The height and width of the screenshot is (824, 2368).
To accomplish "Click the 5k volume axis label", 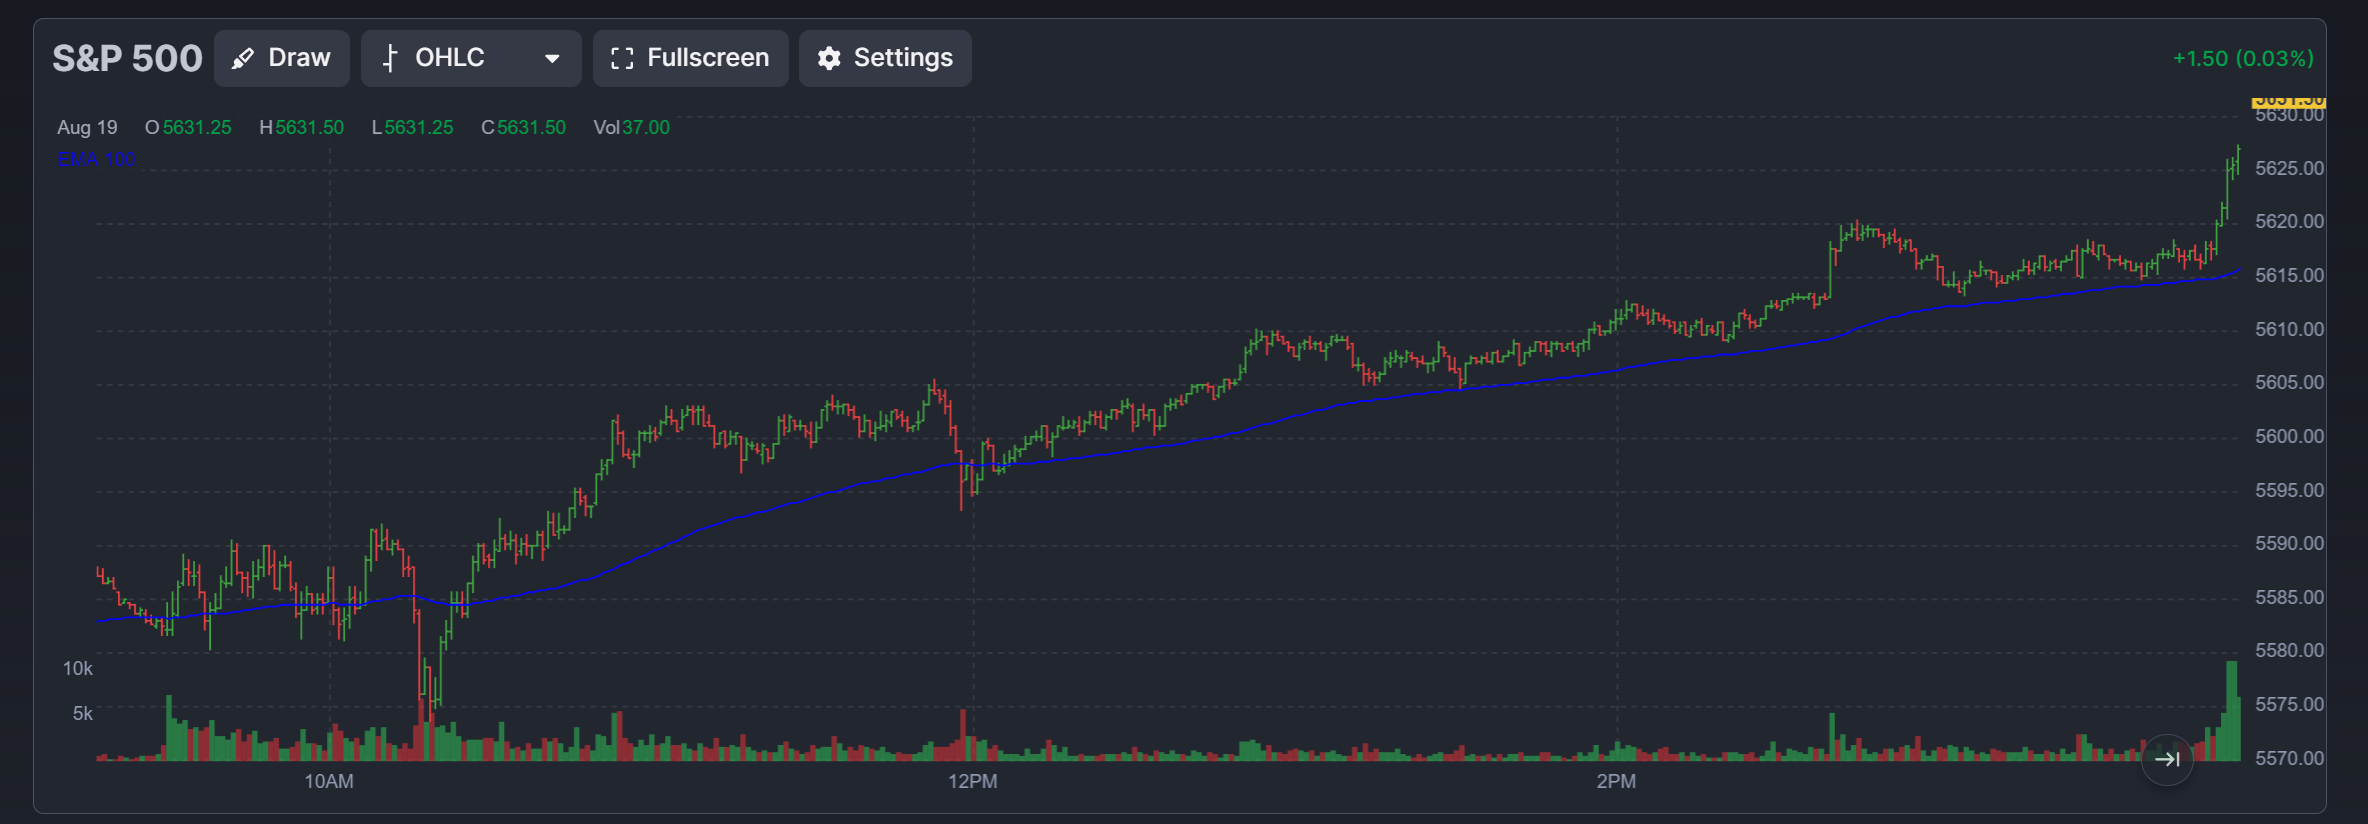I will tap(82, 713).
